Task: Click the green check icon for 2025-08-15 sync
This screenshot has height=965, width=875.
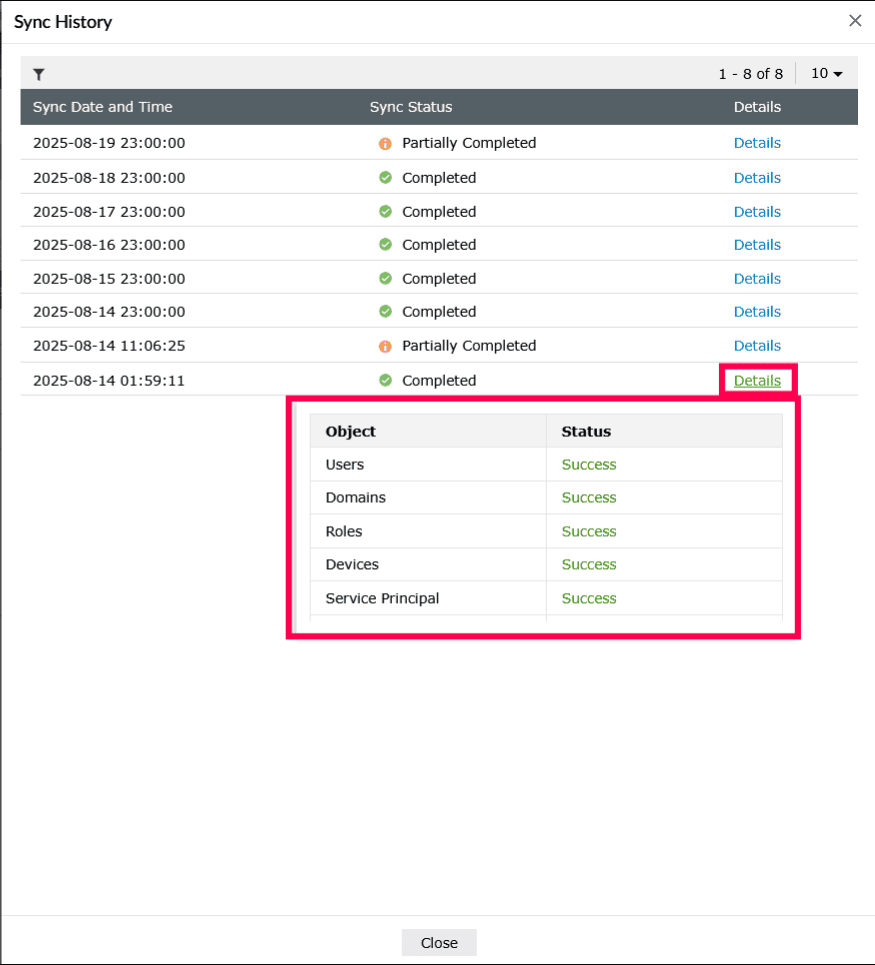Action: (385, 279)
